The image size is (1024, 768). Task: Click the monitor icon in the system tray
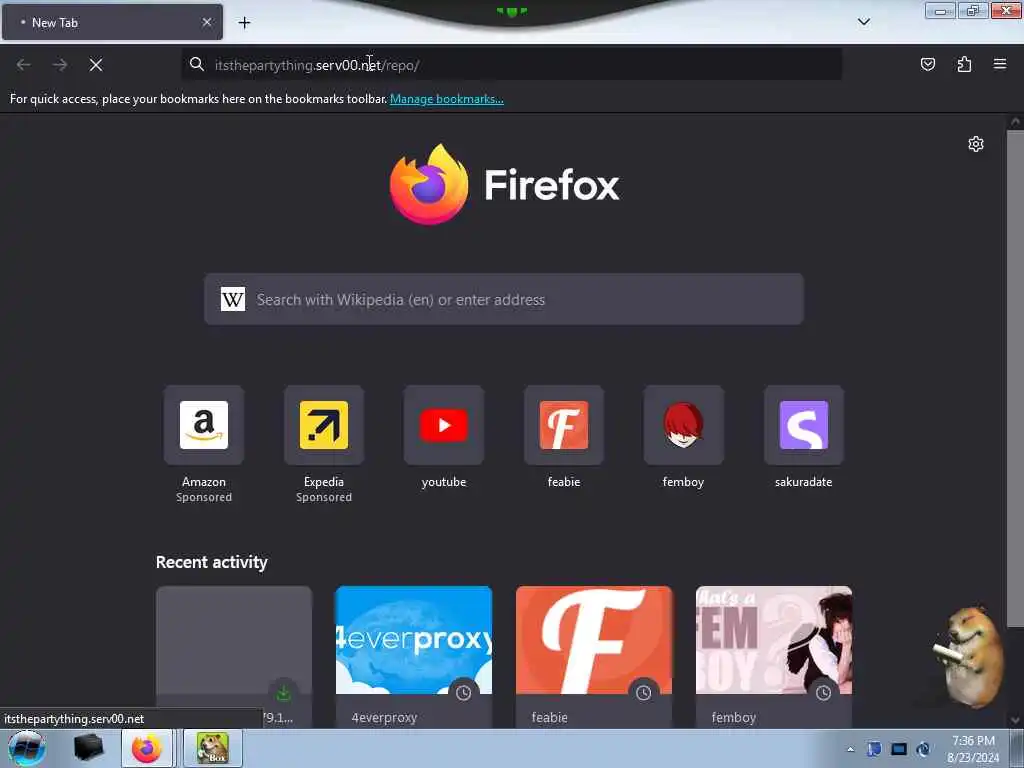pyautogui.click(x=899, y=749)
